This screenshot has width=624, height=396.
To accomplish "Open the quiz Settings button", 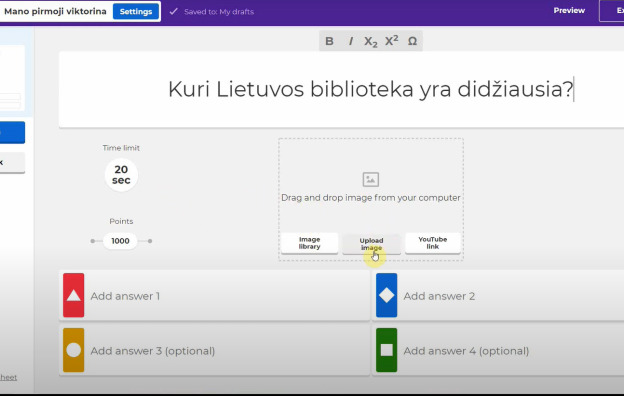I will (136, 12).
